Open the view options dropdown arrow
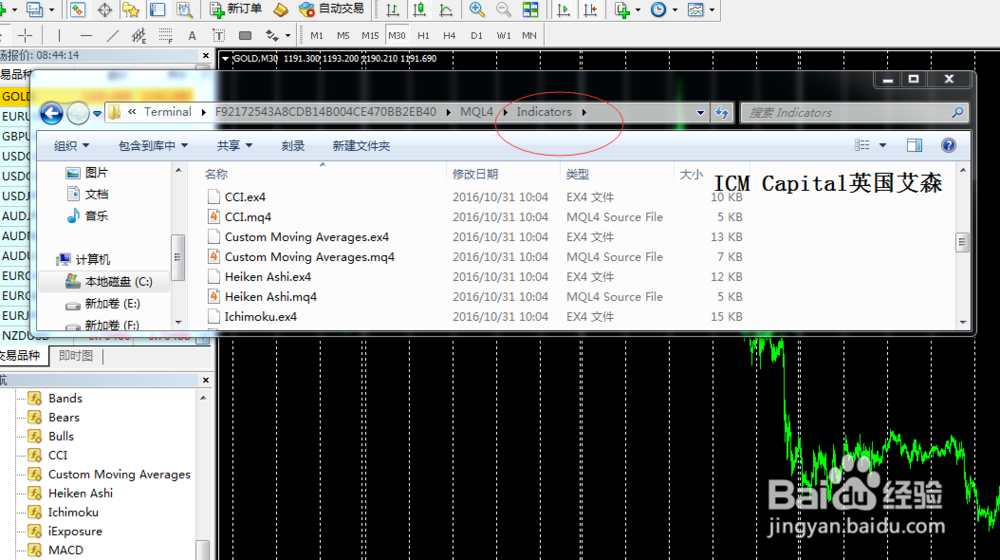The width and height of the screenshot is (1000, 560). coord(883,145)
